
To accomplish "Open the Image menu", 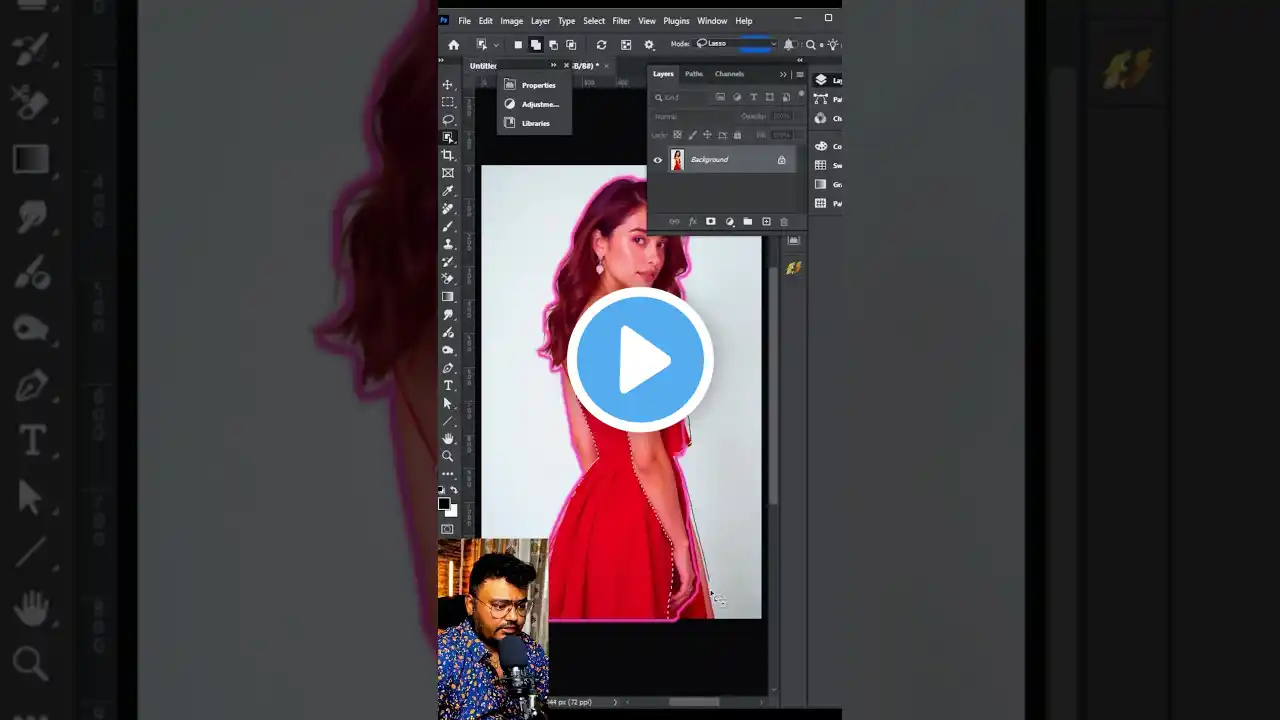I will pyautogui.click(x=511, y=21).
